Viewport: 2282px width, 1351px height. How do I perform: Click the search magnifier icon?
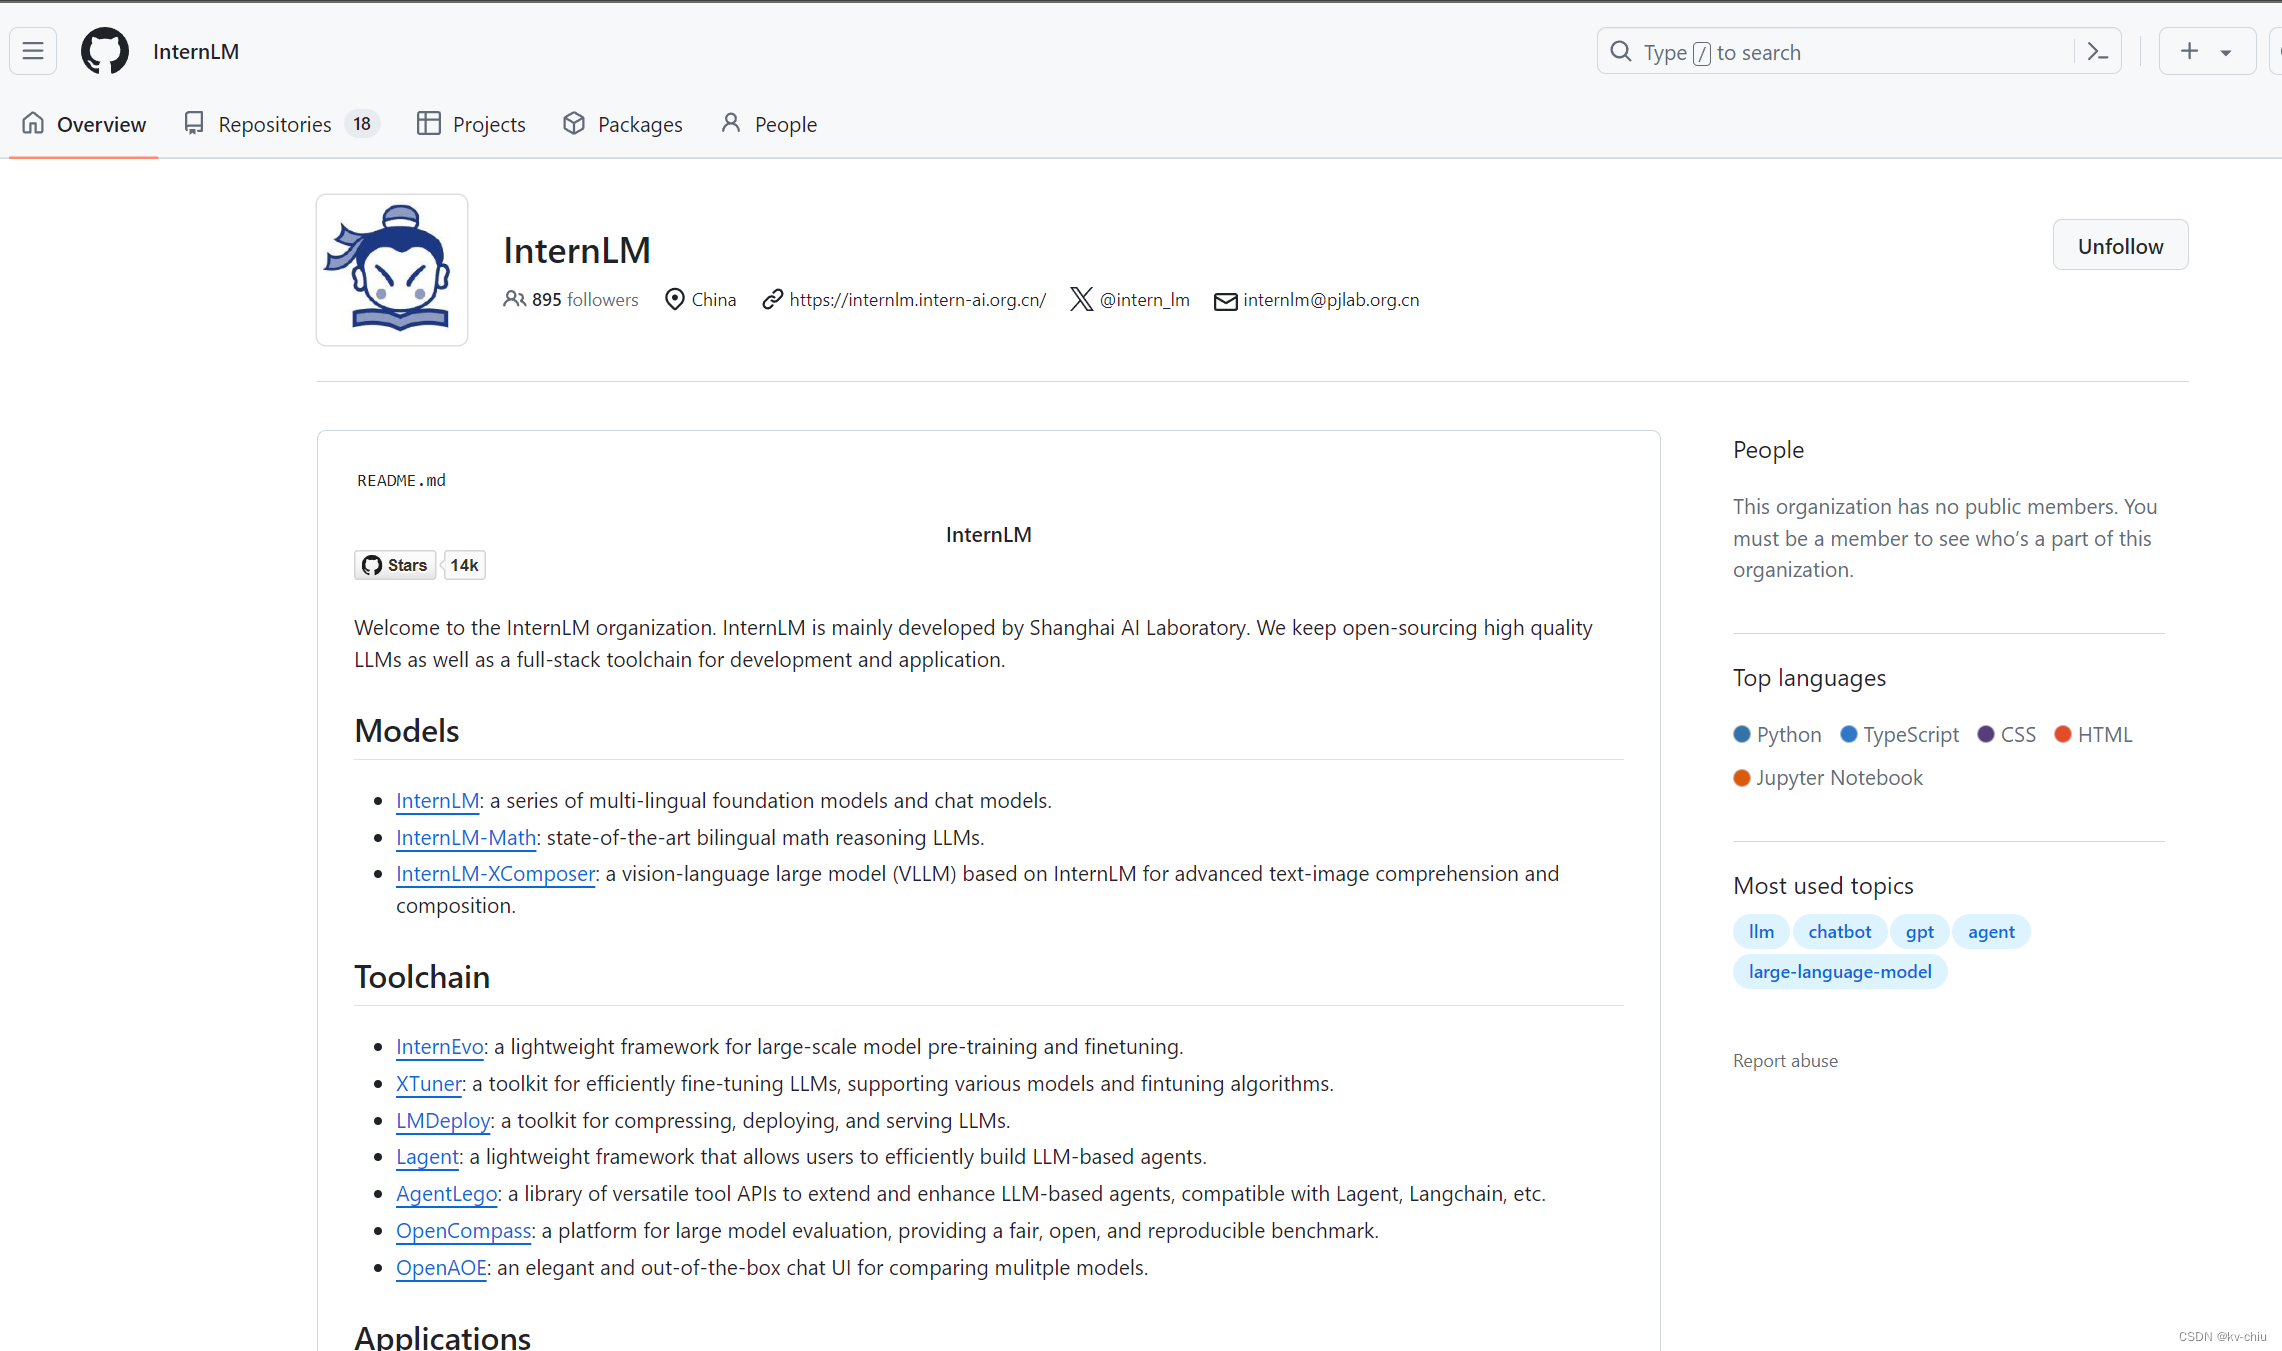1621,52
